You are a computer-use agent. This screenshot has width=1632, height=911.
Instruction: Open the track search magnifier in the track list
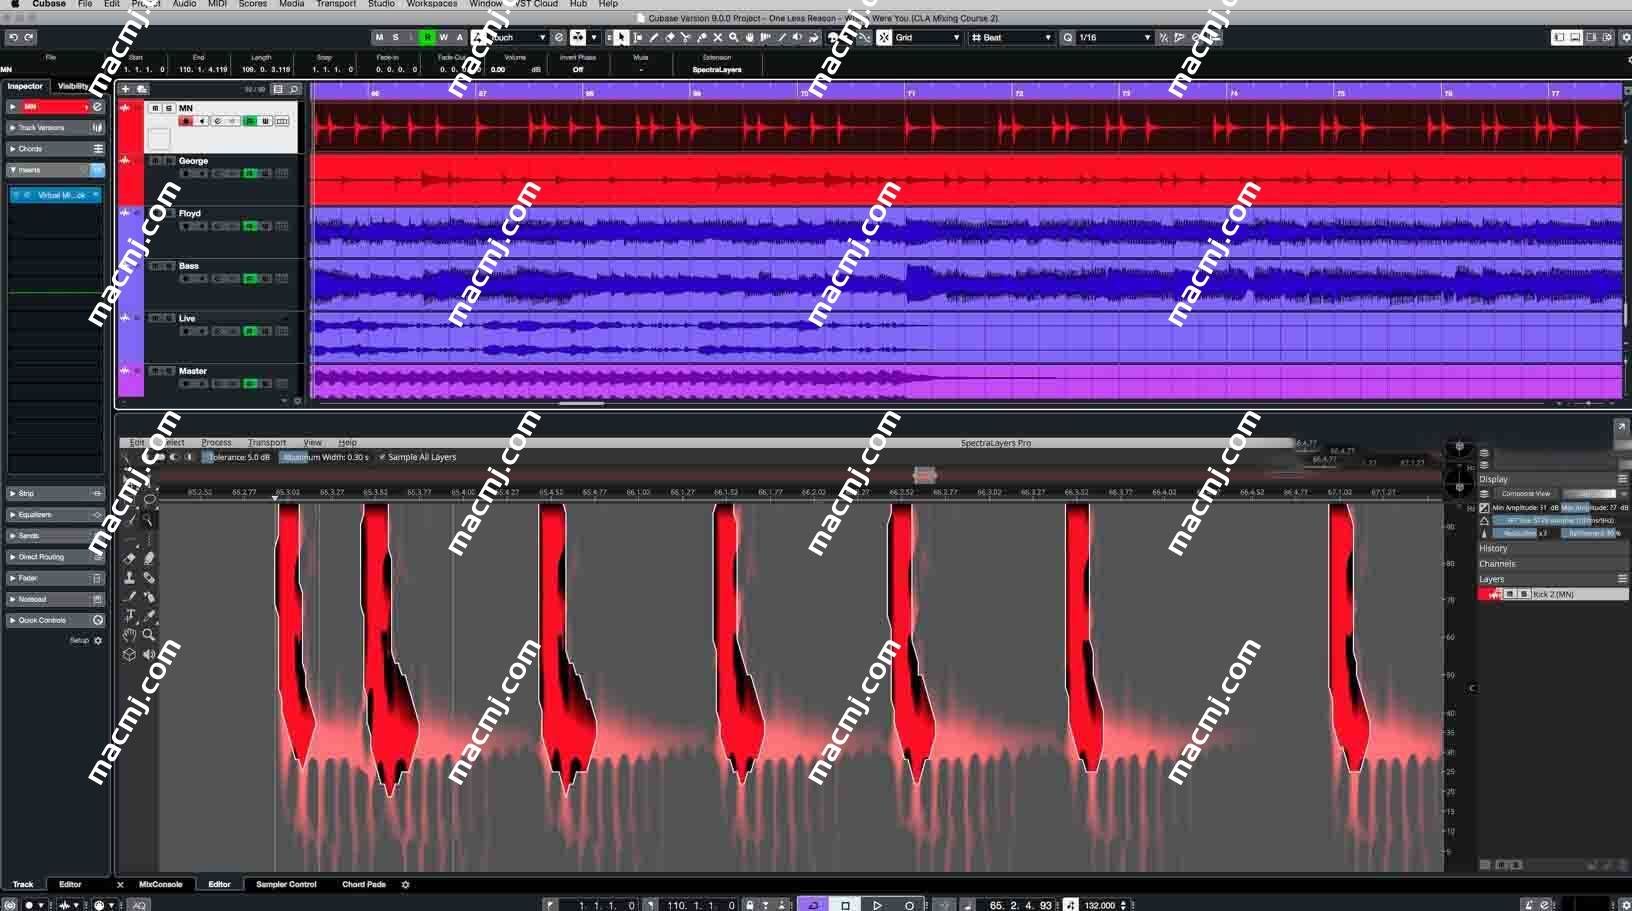pos(294,89)
